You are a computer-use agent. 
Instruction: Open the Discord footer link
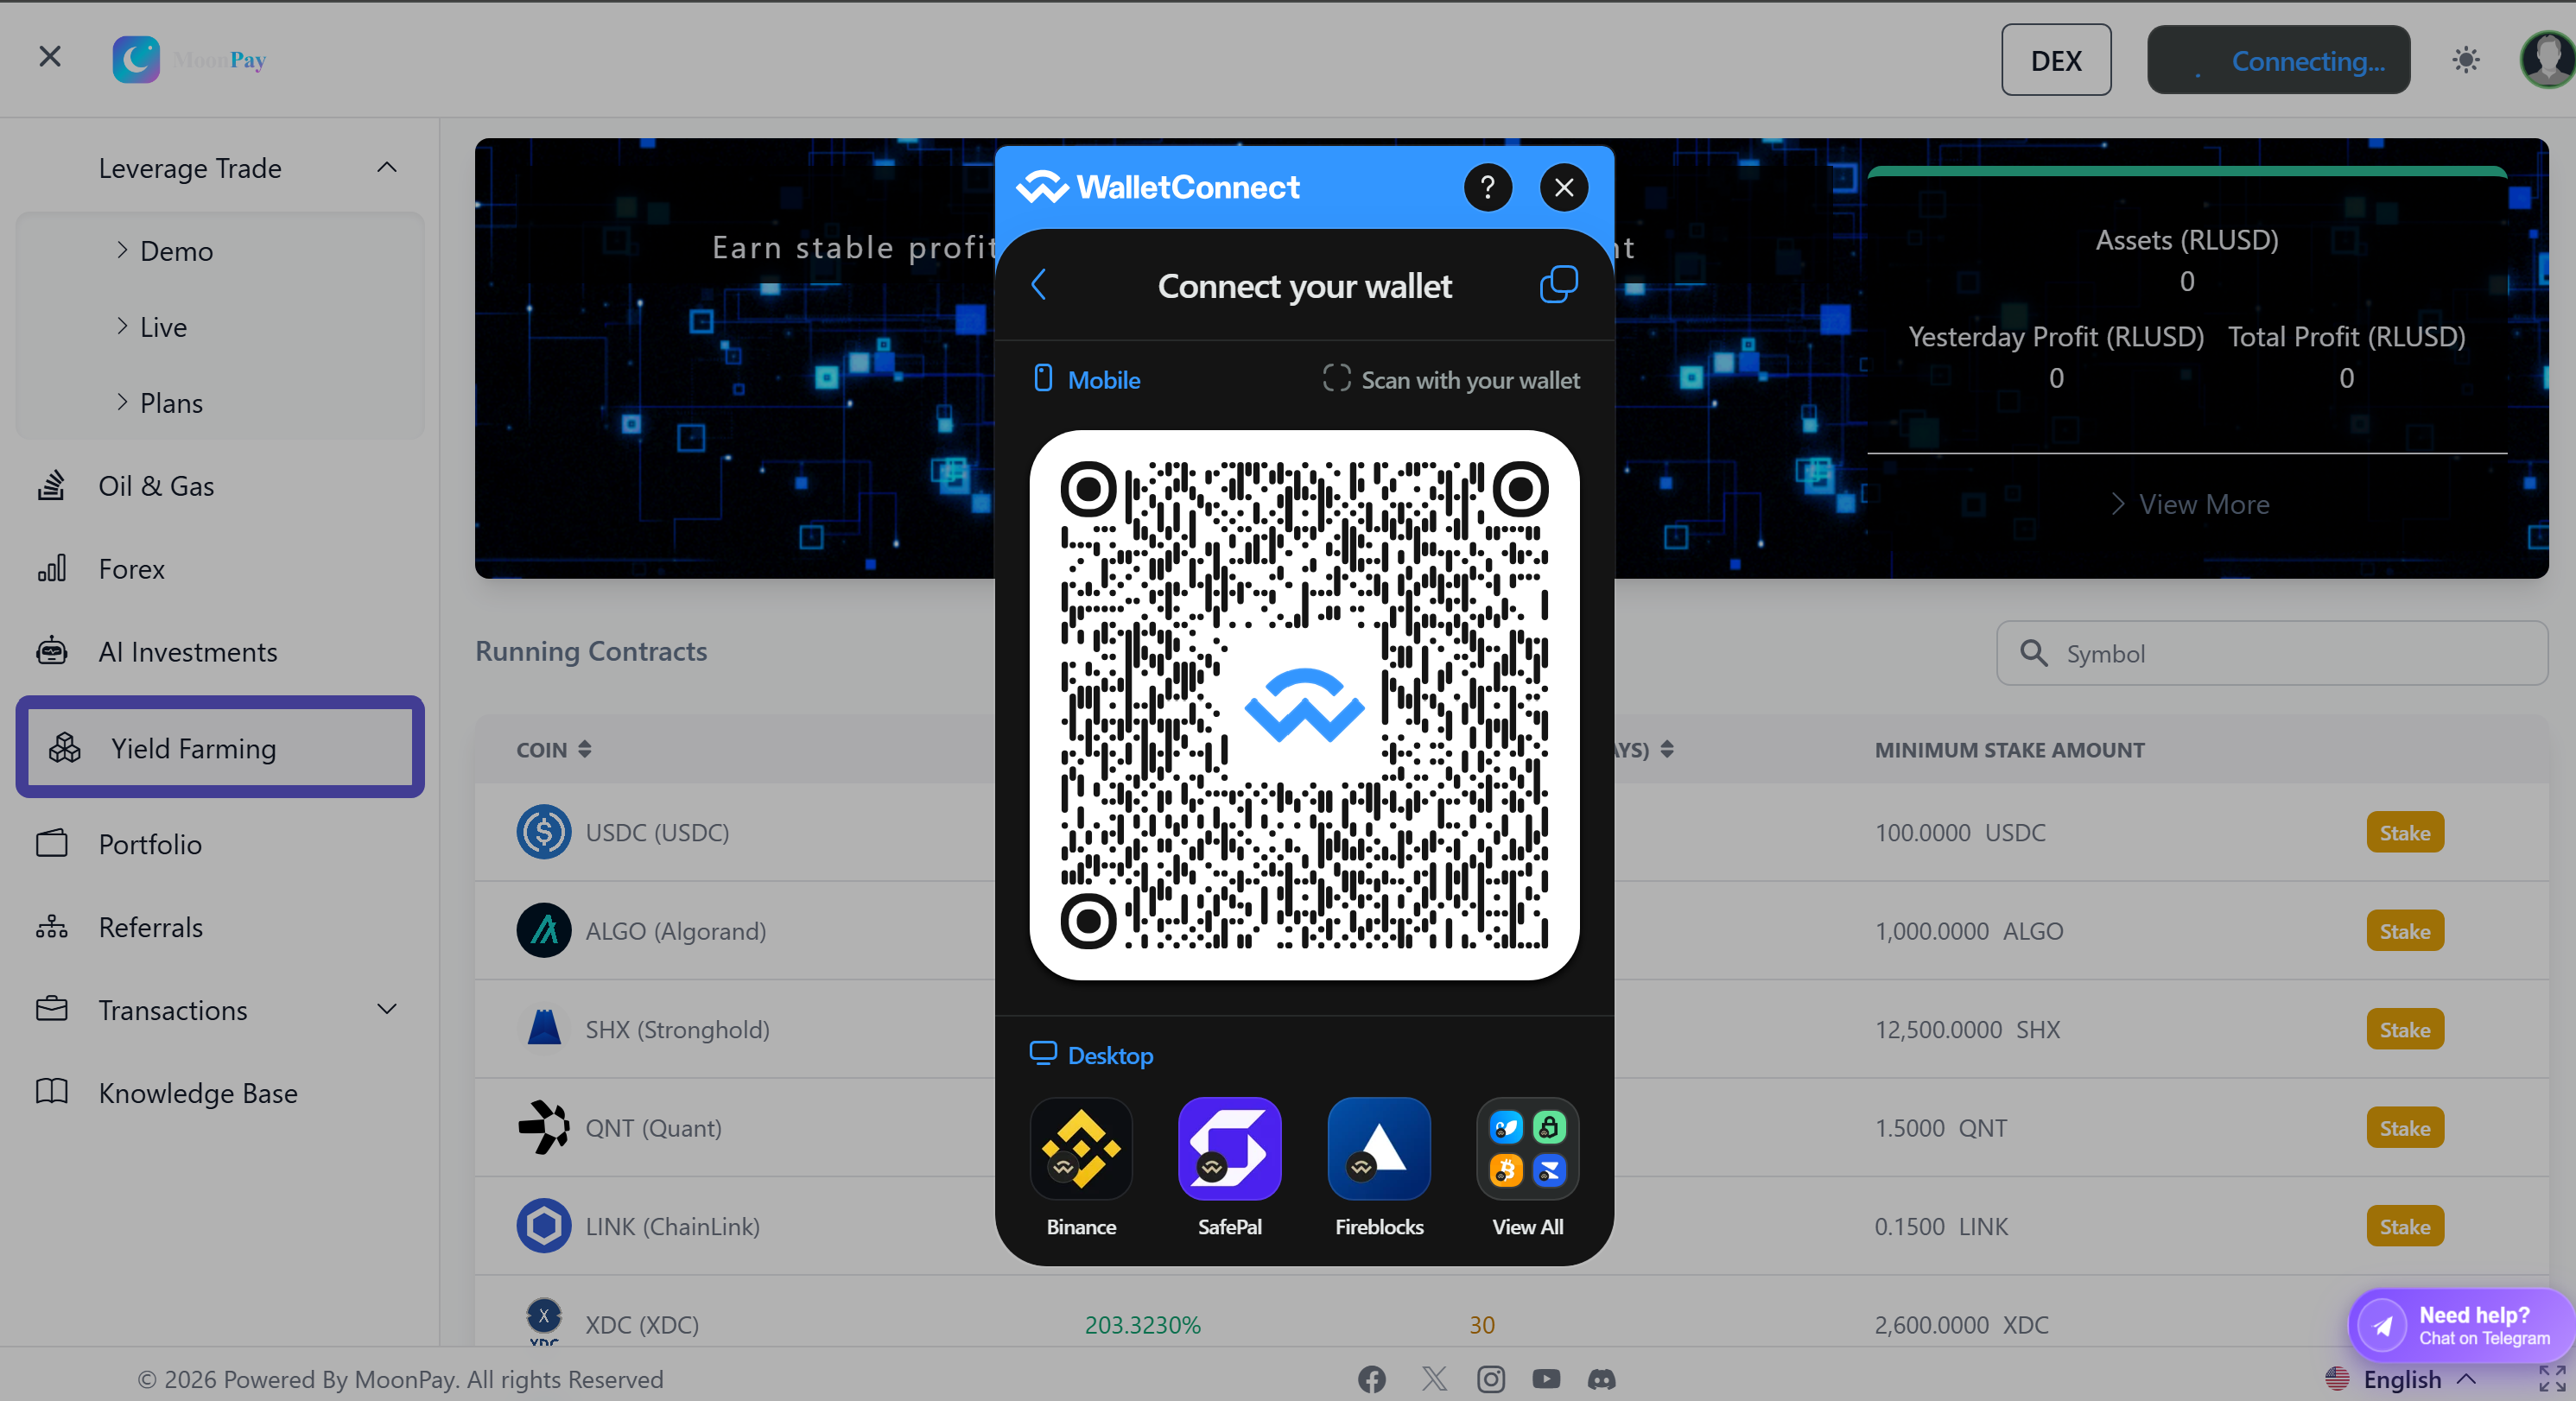click(x=1601, y=1379)
